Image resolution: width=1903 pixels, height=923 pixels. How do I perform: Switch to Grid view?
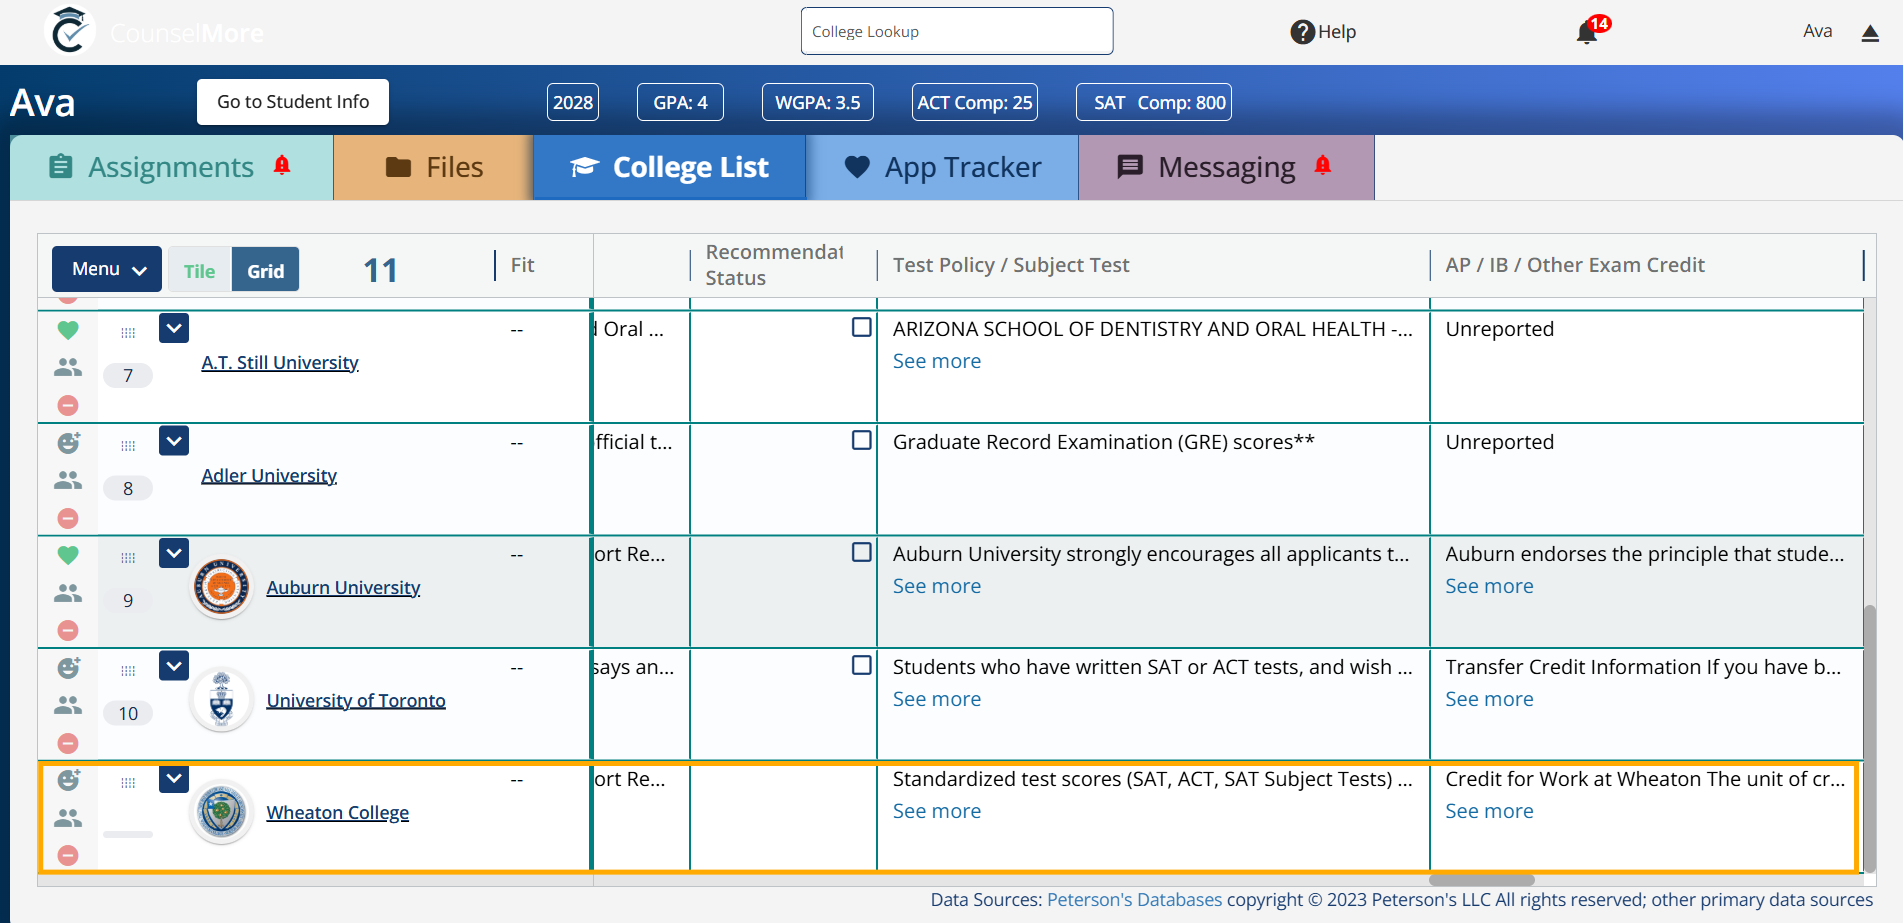265,270
